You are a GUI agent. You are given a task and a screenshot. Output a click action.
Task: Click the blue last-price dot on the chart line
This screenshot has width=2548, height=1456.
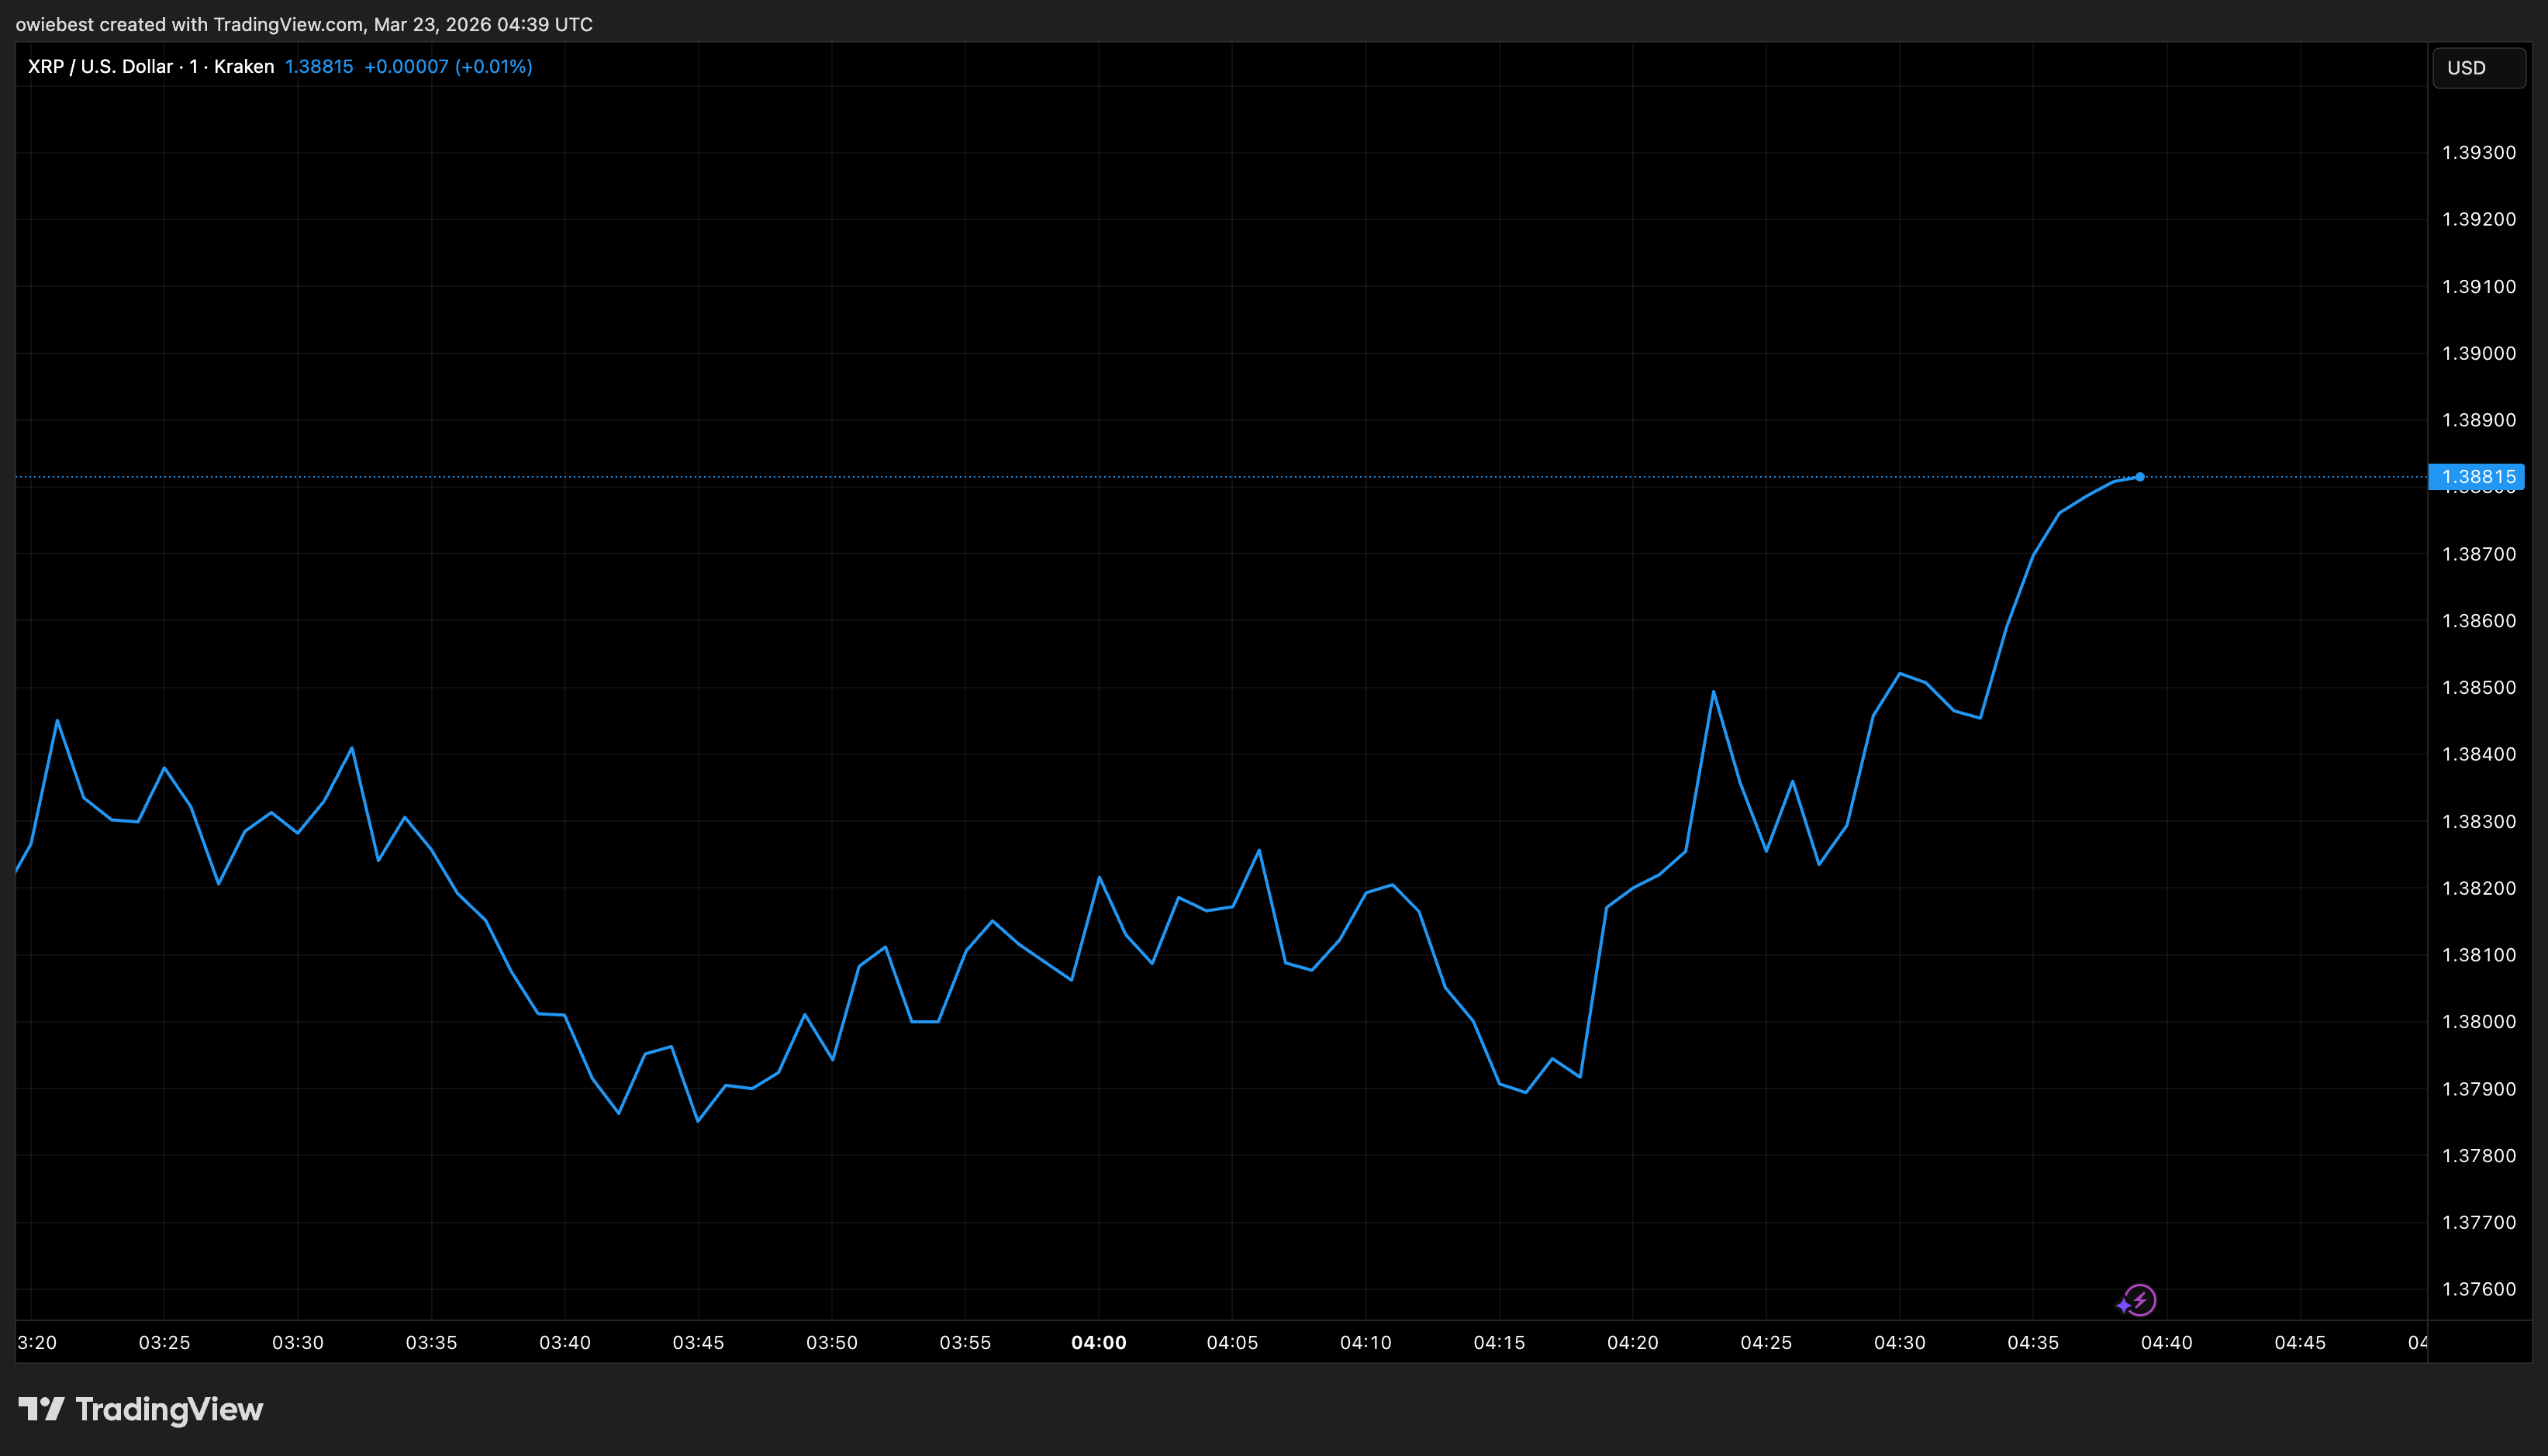(x=2139, y=477)
